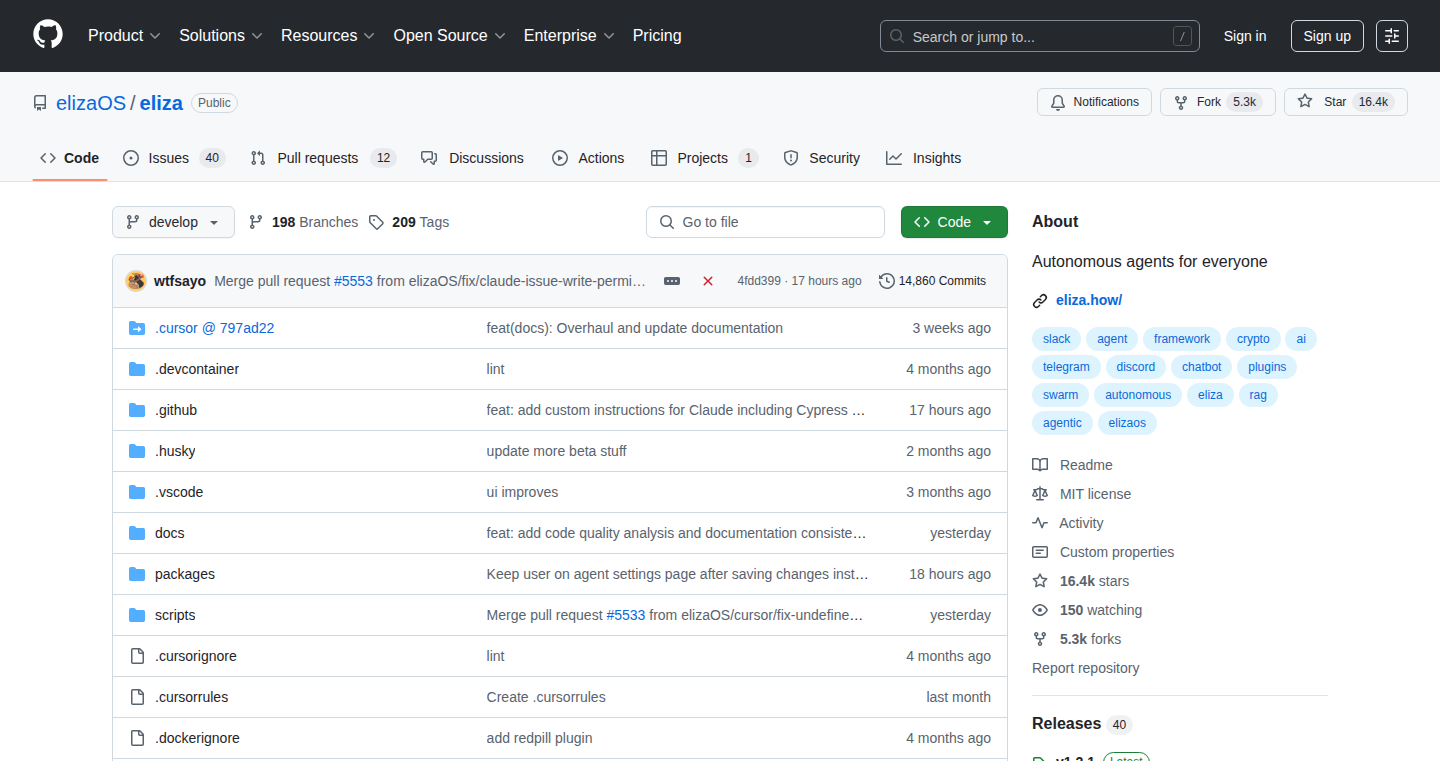Switch to the Insights tab
The image size is (1440, 761).
[923, 158]
